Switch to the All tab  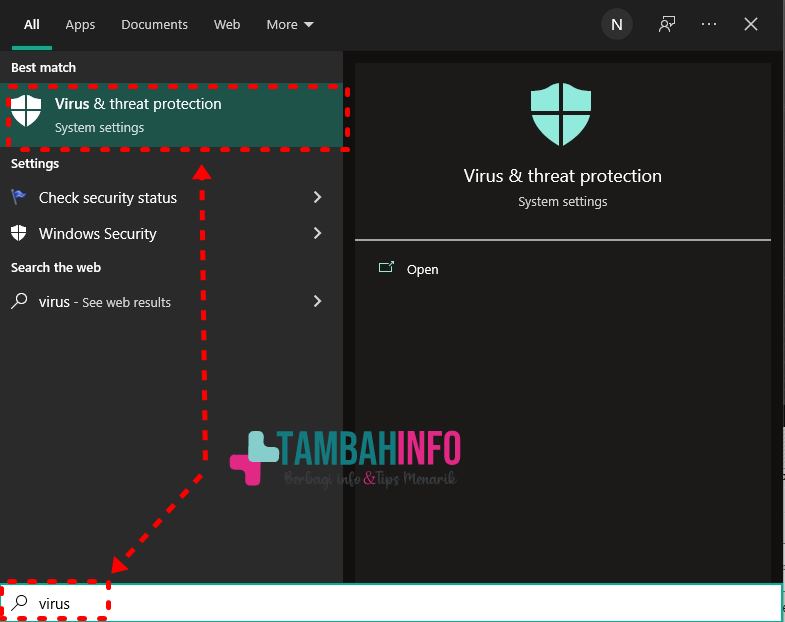pyautogui.click(x=32, y=25)
